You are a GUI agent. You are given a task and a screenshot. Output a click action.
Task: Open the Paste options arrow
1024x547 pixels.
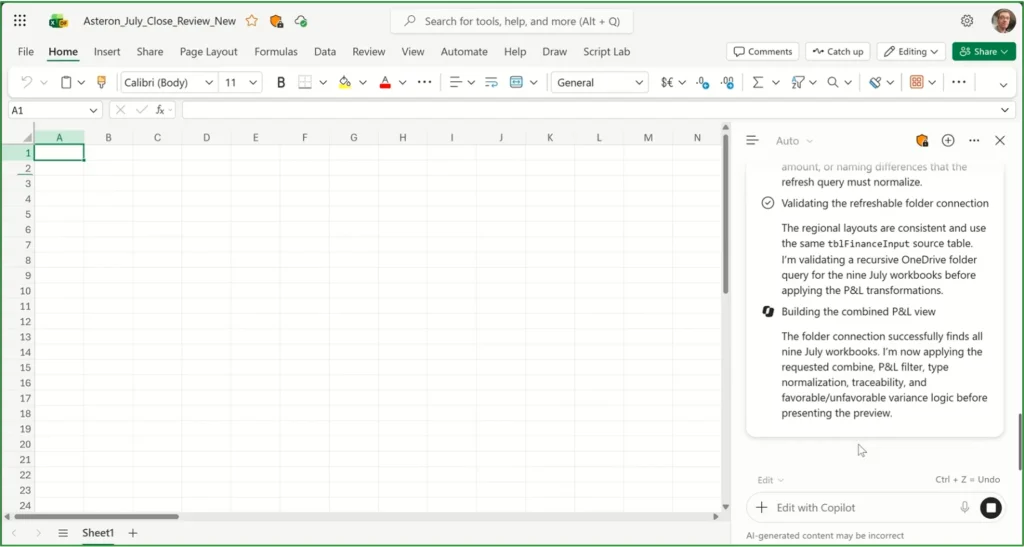[82, 82]
